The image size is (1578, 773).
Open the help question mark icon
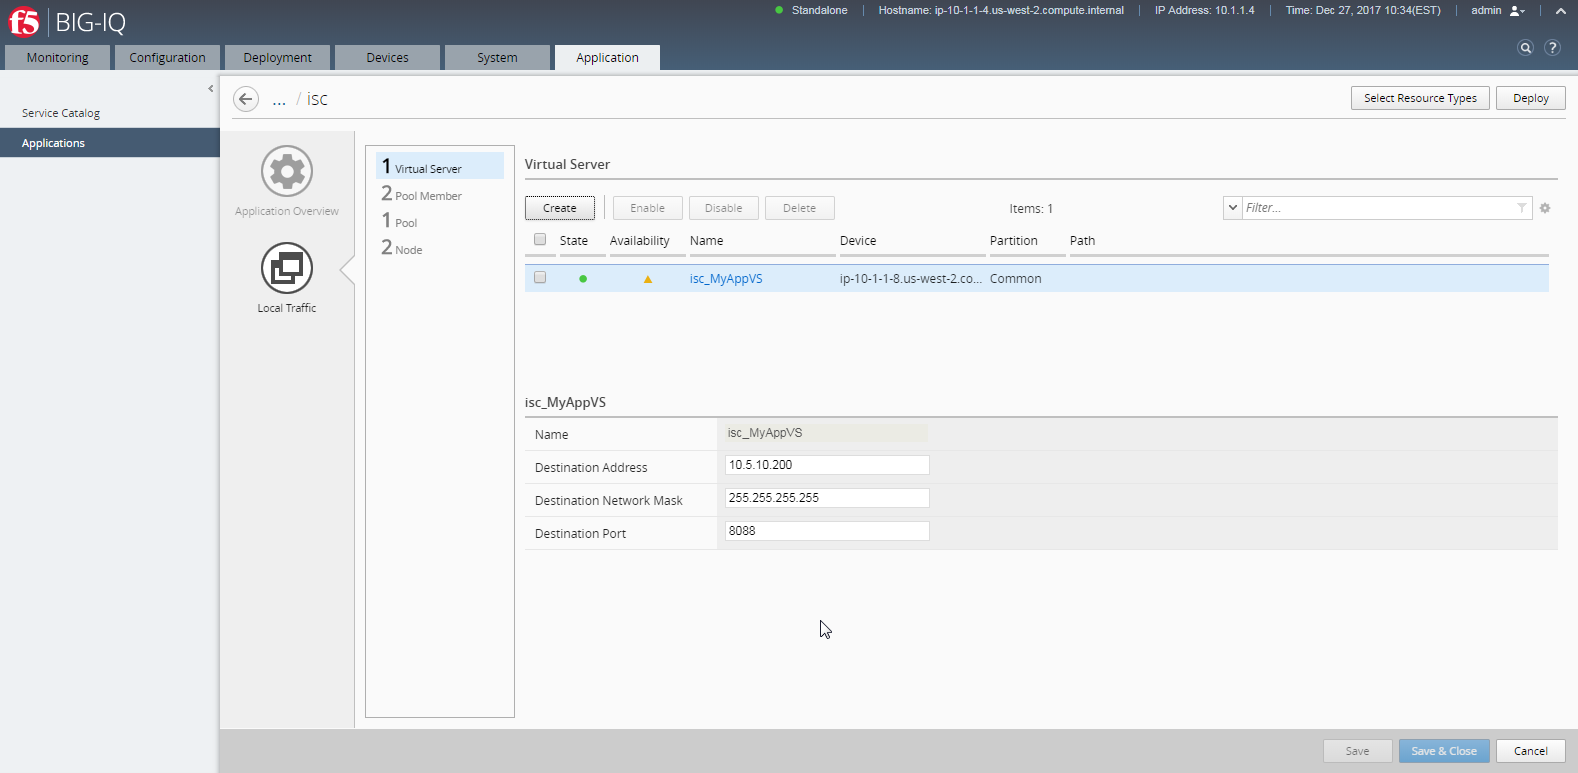(1552, 48)
